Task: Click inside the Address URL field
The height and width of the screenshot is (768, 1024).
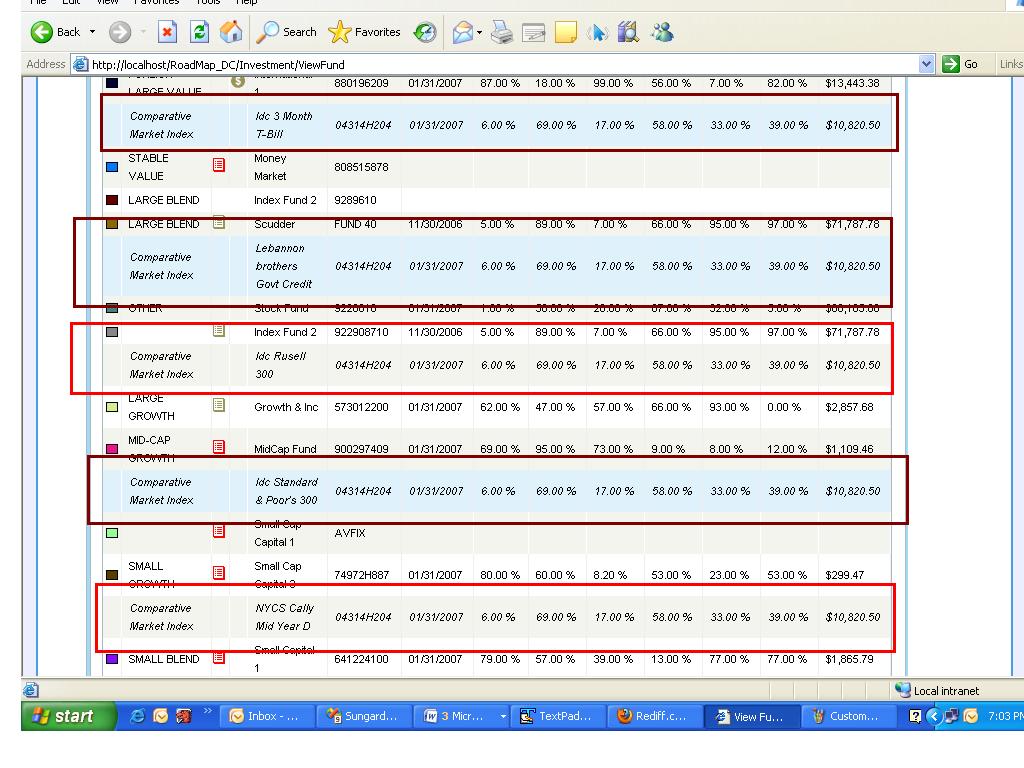Action: click(503, 64)
